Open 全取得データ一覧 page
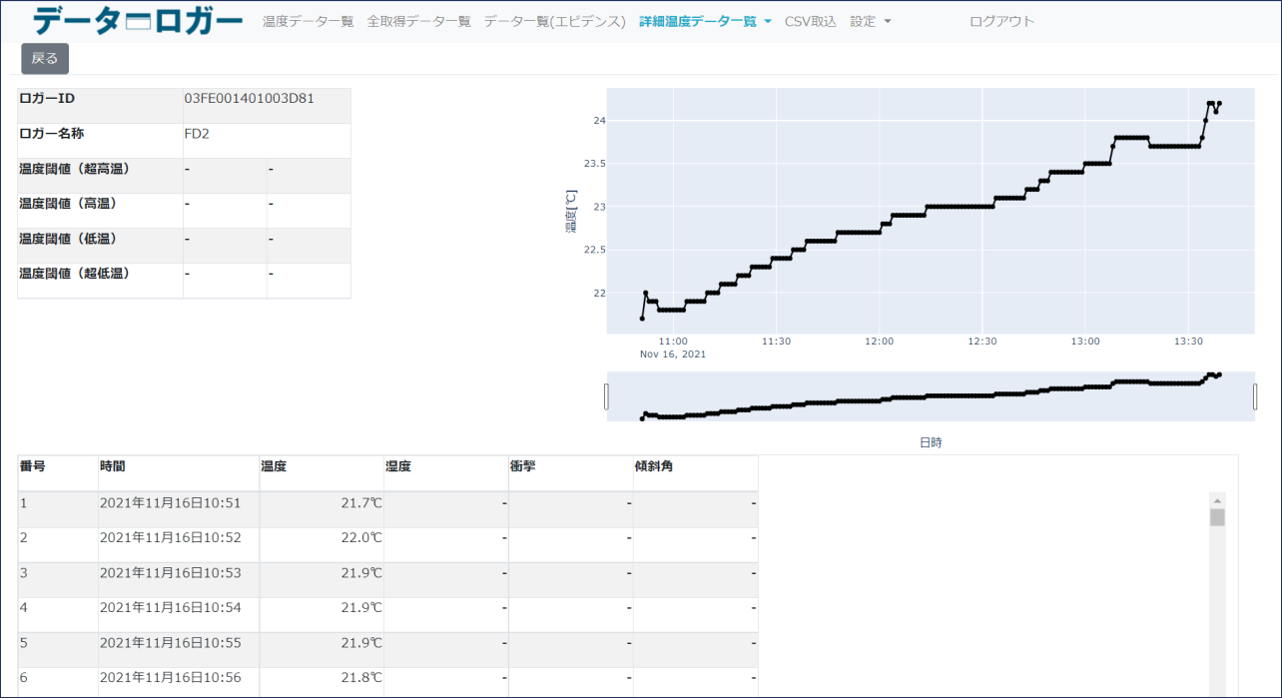This screenshot has height=698, width=1282. point(418,21)
